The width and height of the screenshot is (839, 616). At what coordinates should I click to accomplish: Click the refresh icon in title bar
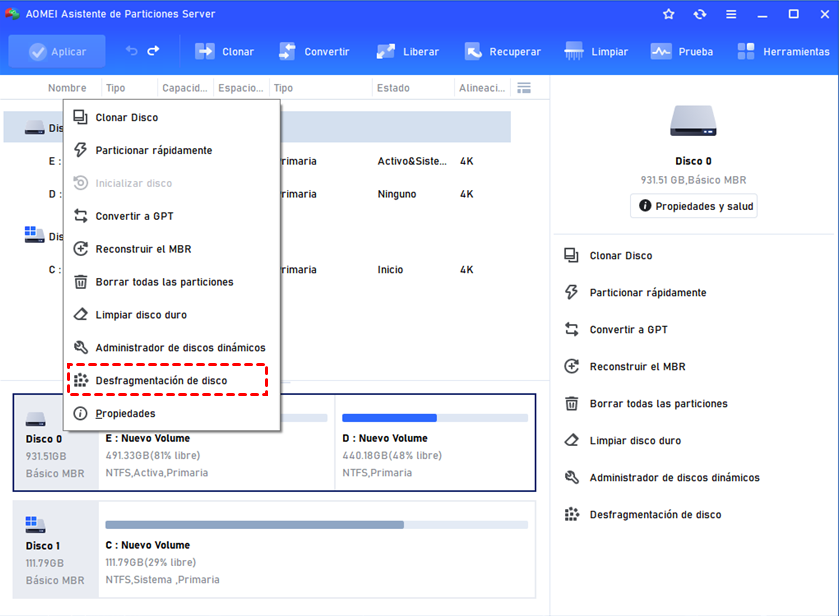tap(700, 14)
